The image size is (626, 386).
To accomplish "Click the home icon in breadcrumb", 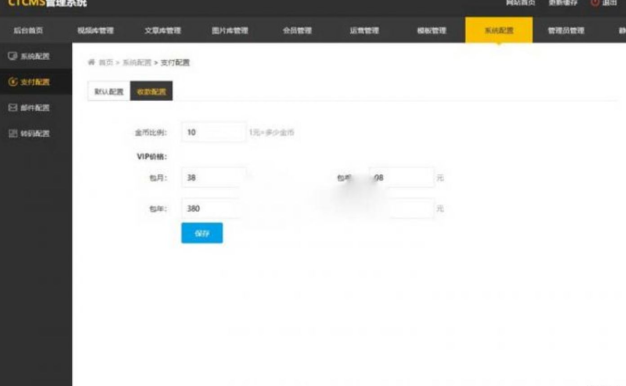I will point(91,62).
